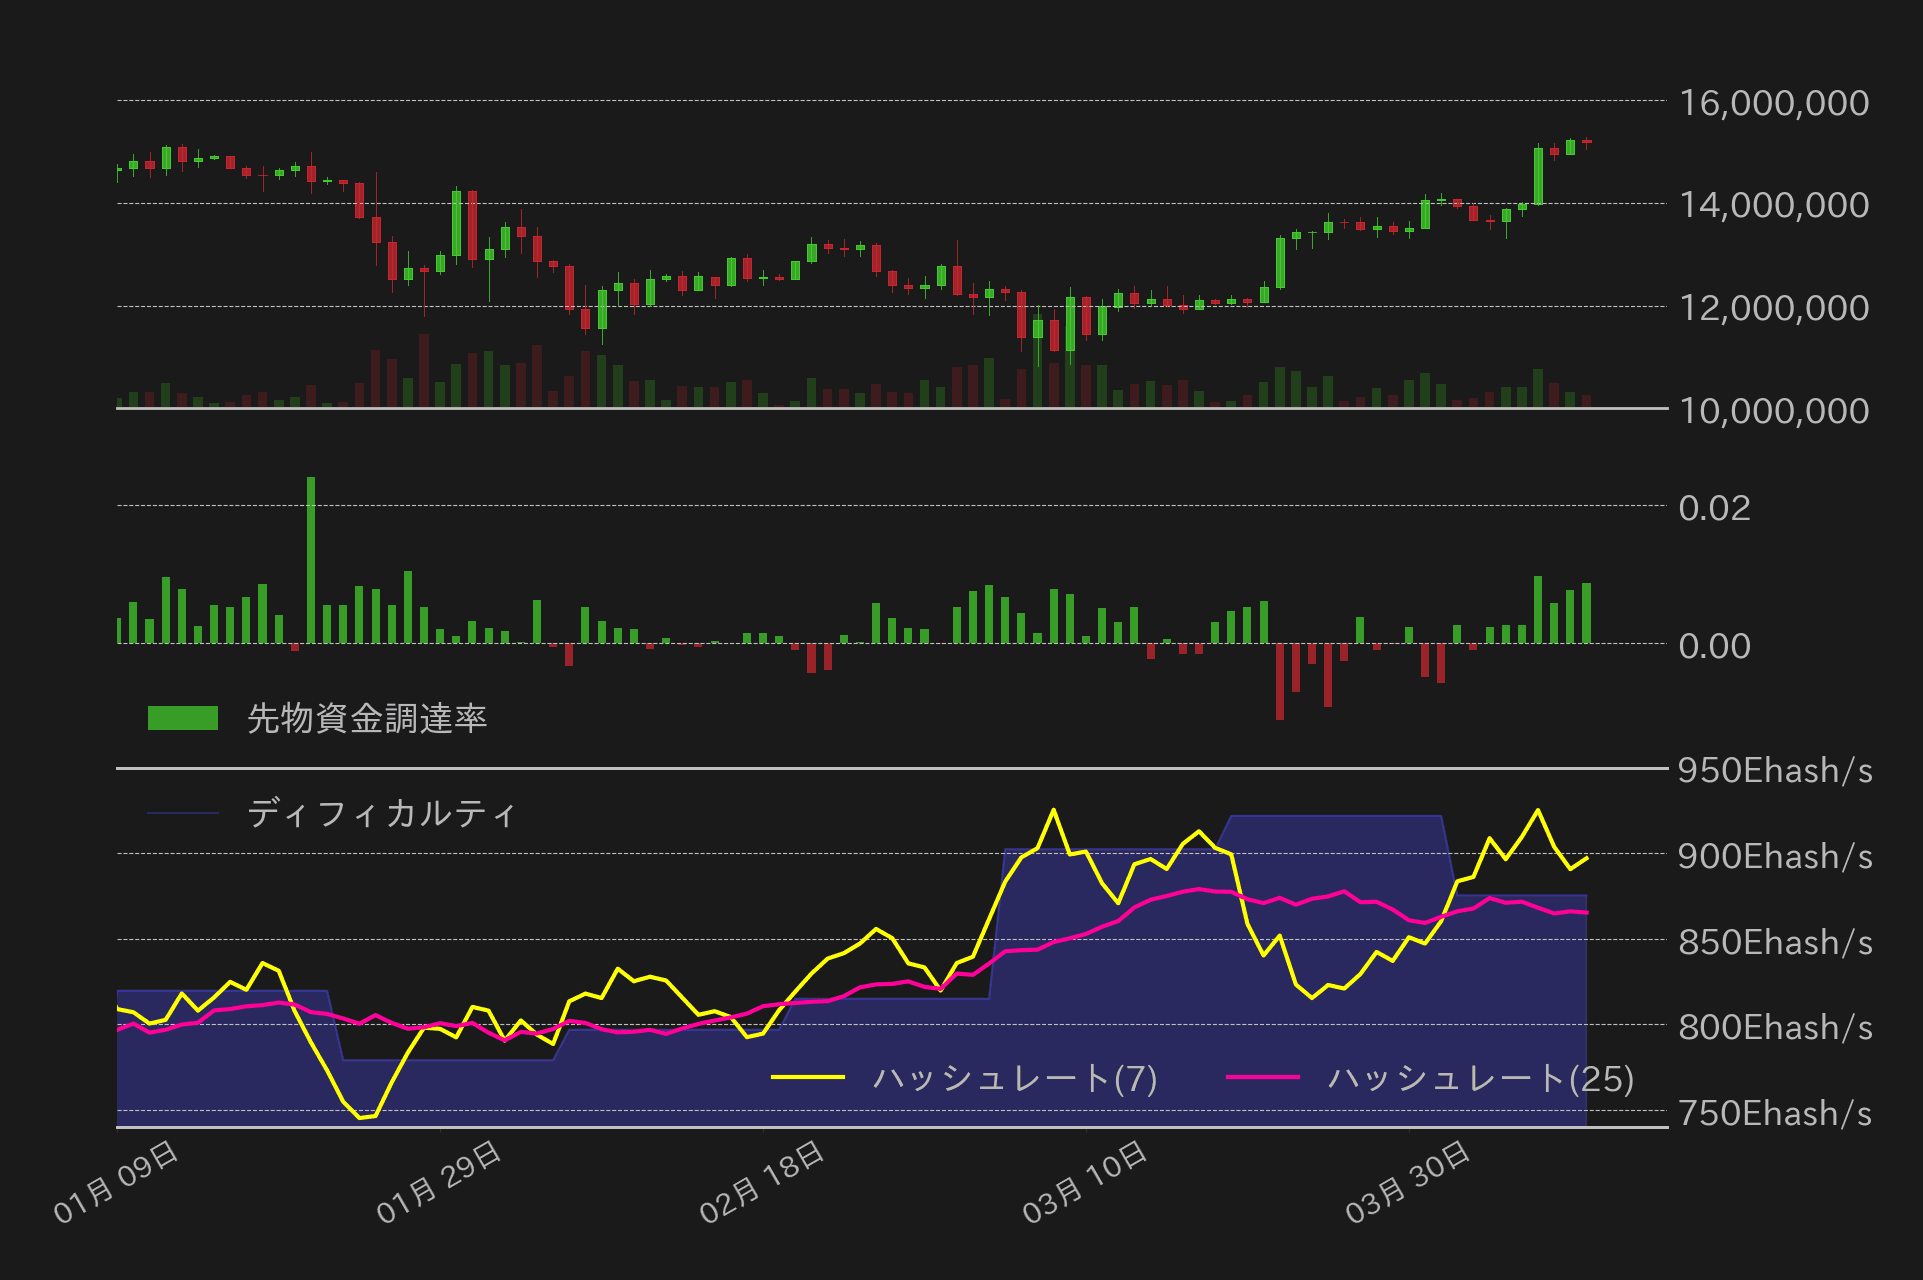
Task: Click the 900Ehash/s hashrate axis label
Action: click(x=1774, y=856)
